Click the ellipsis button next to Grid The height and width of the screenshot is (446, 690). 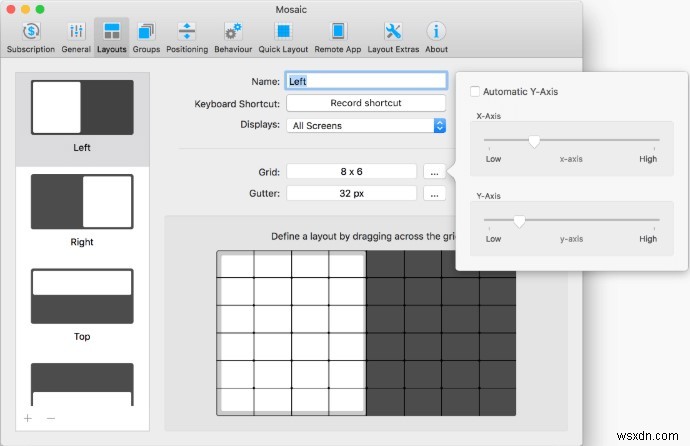click(432, 172)
